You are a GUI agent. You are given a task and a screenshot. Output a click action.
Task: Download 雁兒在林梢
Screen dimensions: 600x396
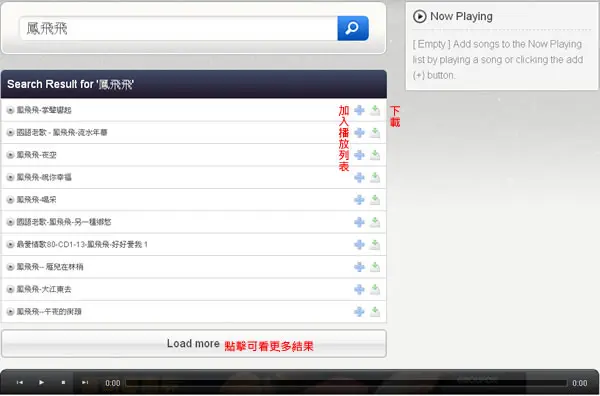[x=375, y=267]
